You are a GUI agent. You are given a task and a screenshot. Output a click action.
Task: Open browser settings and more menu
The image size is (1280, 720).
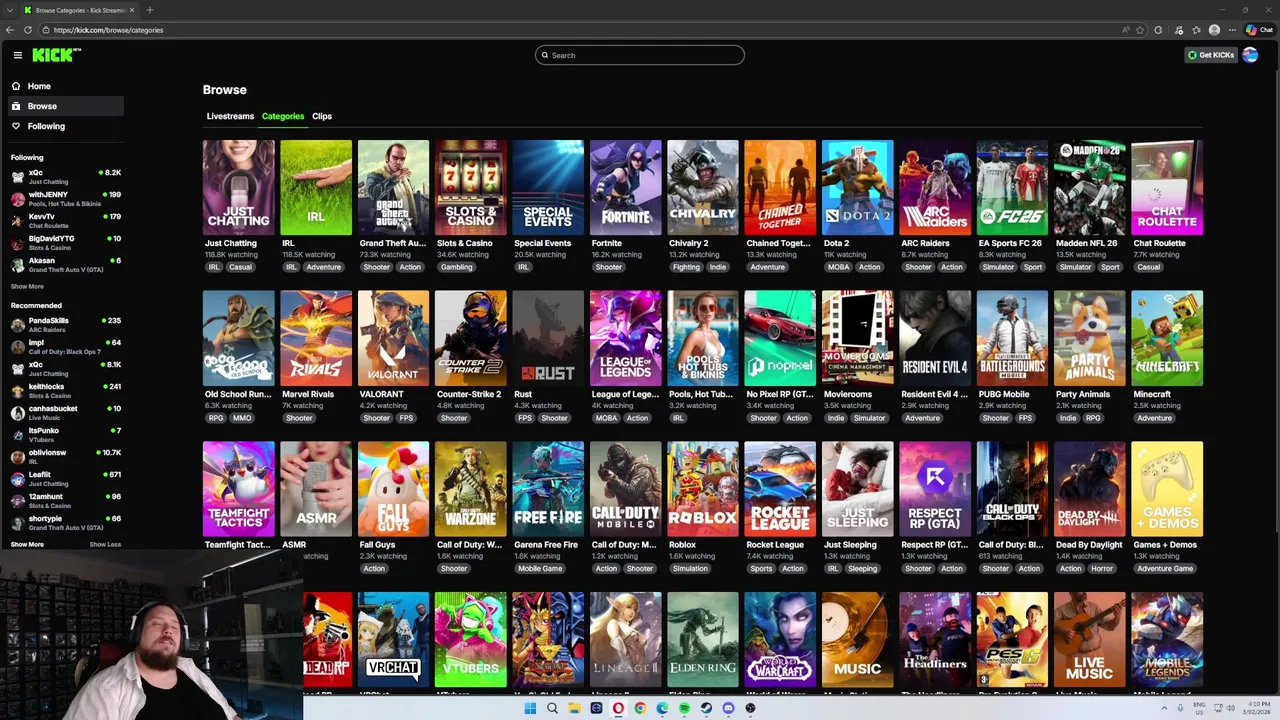tap(1232, 30)
